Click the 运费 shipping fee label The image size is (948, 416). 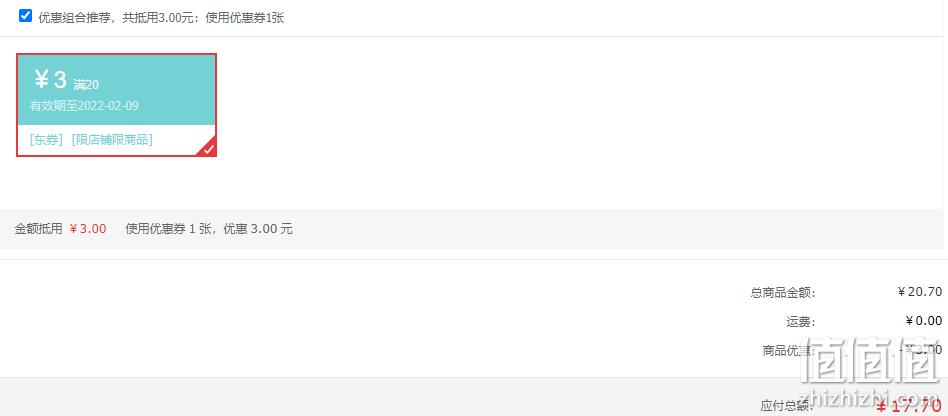tap(801, 322)
